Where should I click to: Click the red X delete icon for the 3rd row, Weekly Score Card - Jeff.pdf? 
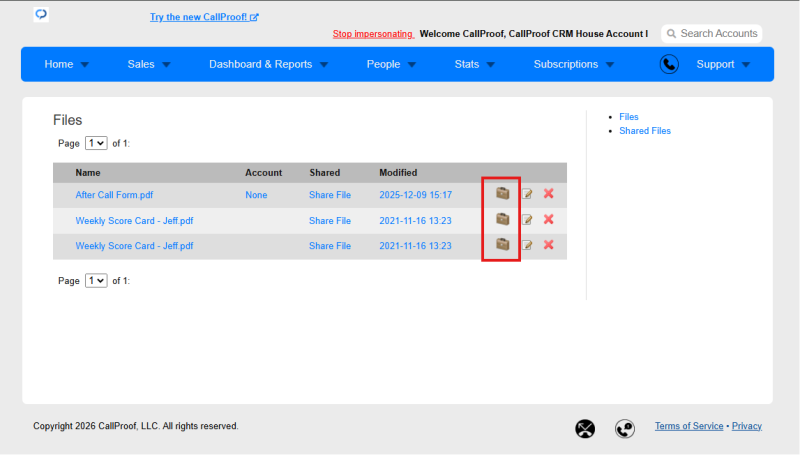[x=548, y=244]
